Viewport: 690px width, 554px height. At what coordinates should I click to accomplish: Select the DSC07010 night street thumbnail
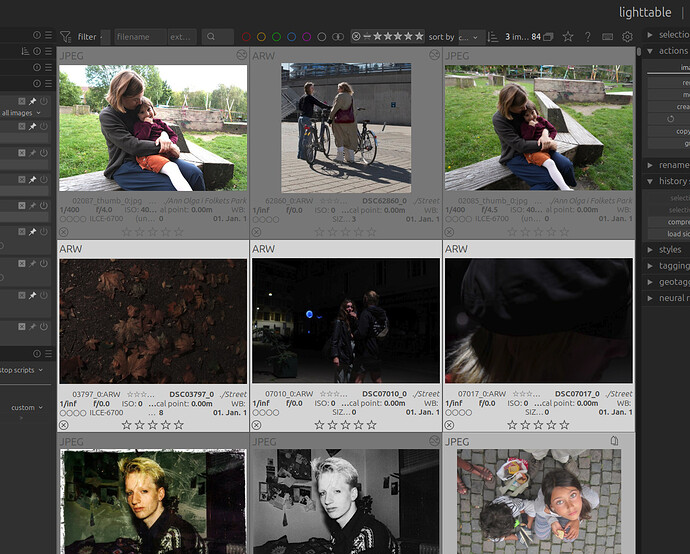tap(345, 321)
